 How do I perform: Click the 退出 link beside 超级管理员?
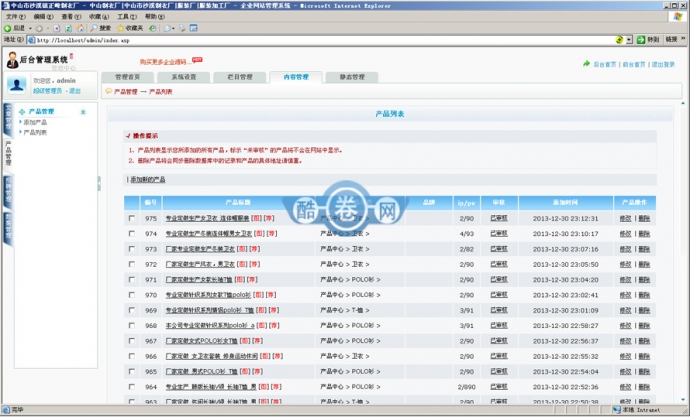pos(75,91)
